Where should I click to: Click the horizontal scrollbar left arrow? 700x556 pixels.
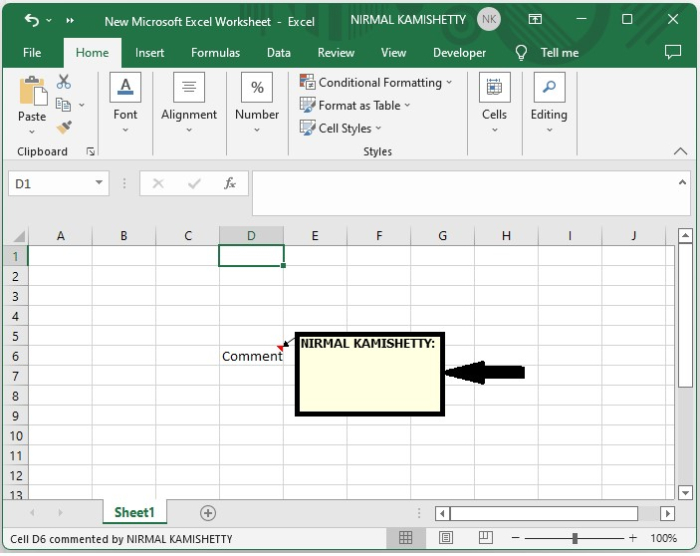(442, 514)
